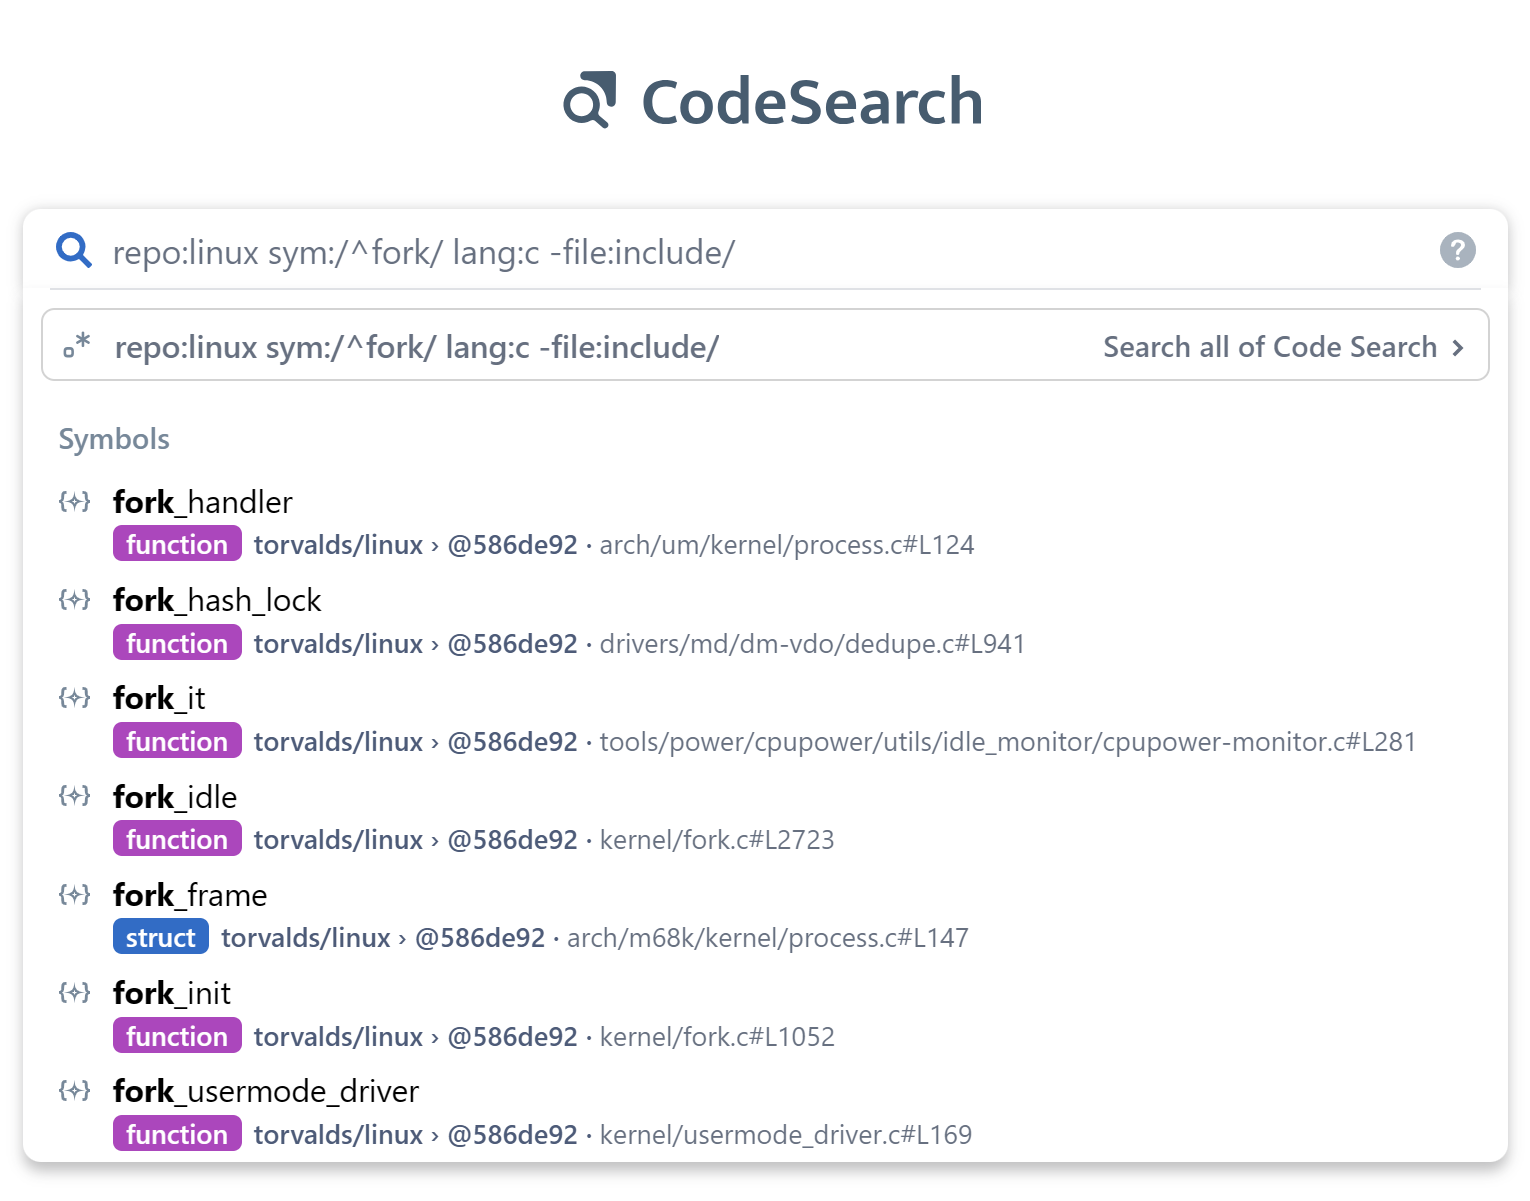Open arch/um/kernel/process.c#L124 file path
The height and width of the screenshot is (1201, 1530).
(786, 545)
